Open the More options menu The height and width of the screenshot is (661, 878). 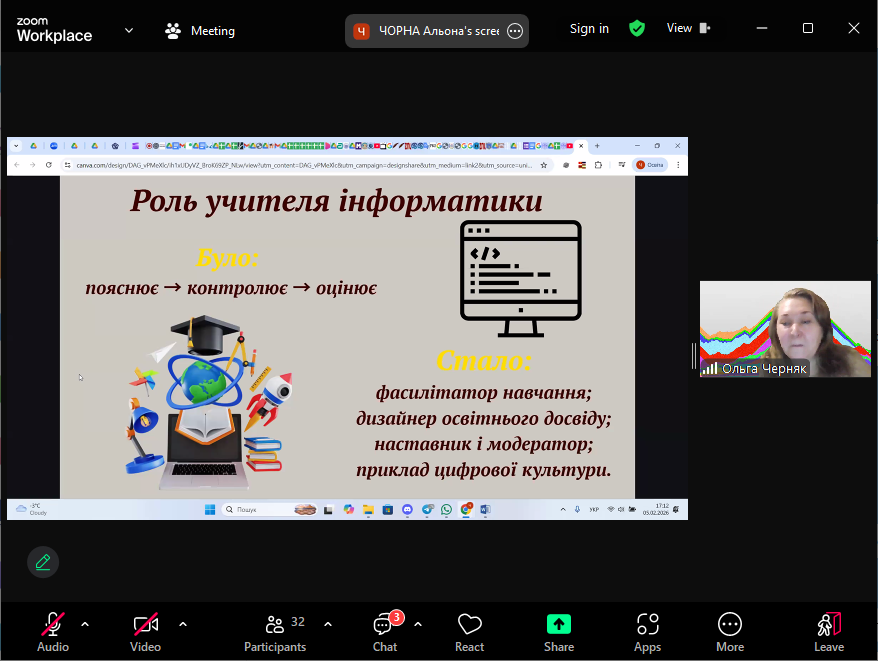pos(730,632)
